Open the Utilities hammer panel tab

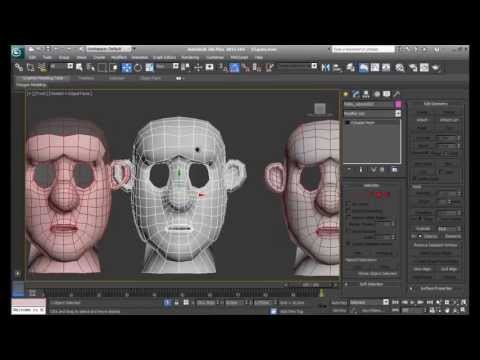coord(397,94)
